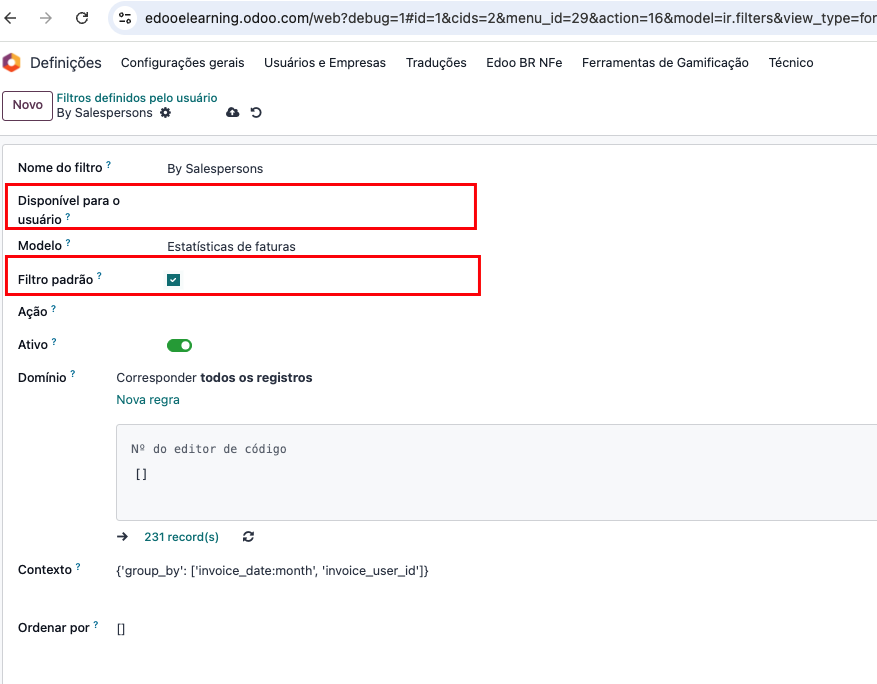Image resolution: width=877 pixels, height=684 pixels.
Task: Show help for Ativo
Action: 54,341
